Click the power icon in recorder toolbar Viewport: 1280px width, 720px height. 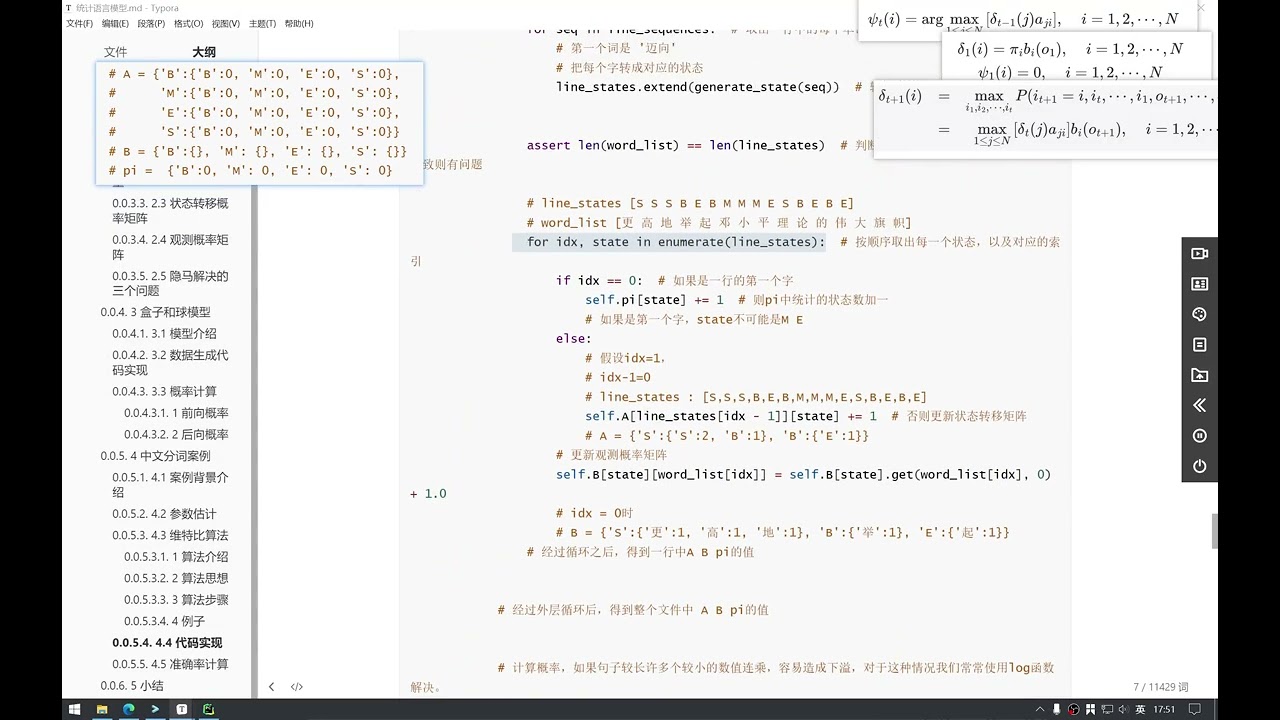pyautogui.click(x=1200, y=466)
